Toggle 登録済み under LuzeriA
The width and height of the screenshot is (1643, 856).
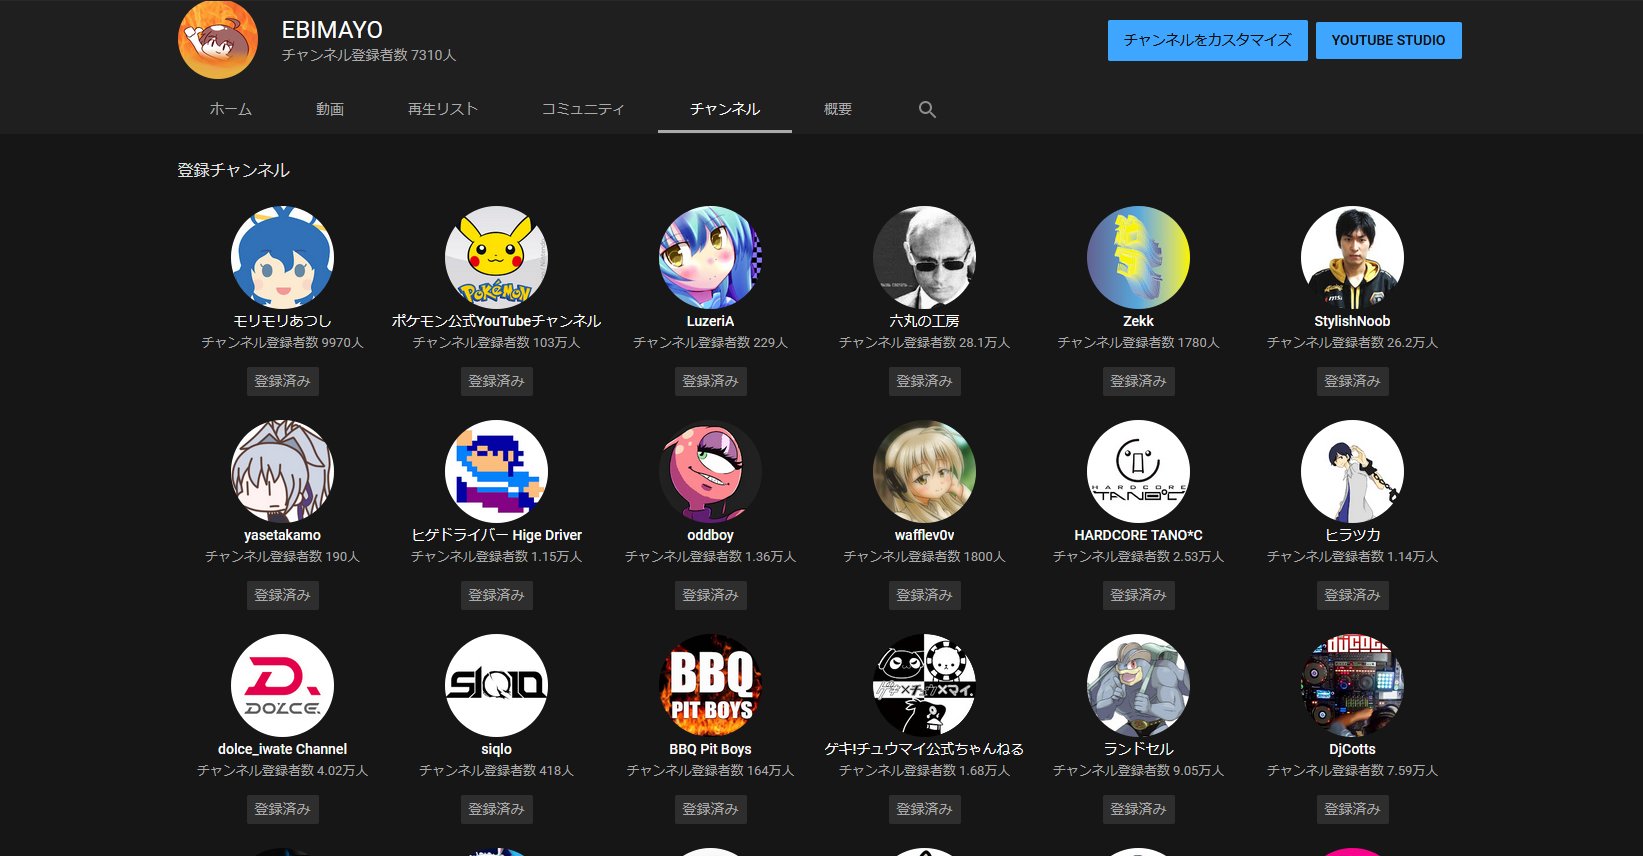point(710,381)
